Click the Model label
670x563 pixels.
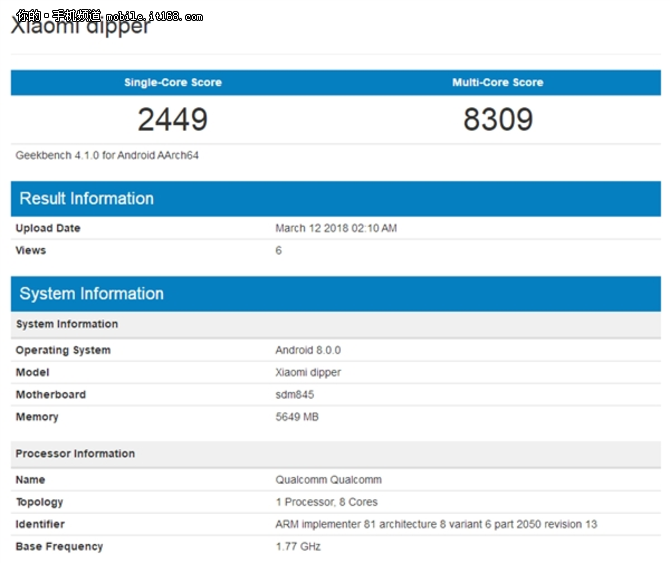32,372
